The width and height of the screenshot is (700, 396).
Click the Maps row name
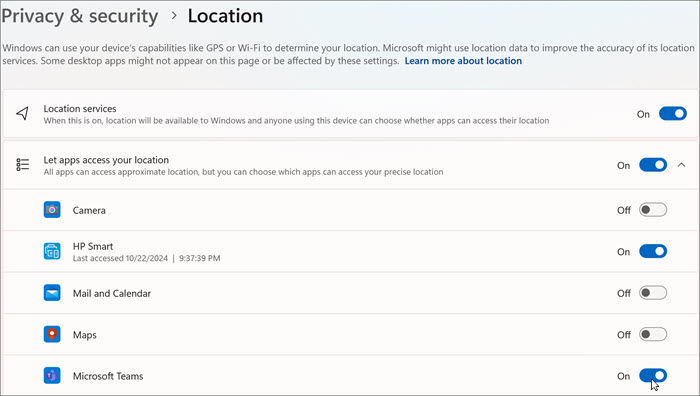pyautogui.click(x=85, y=335)
